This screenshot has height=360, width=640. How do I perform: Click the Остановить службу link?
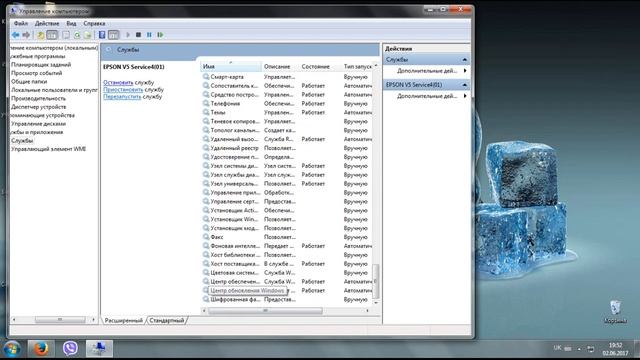pos(118,82)
